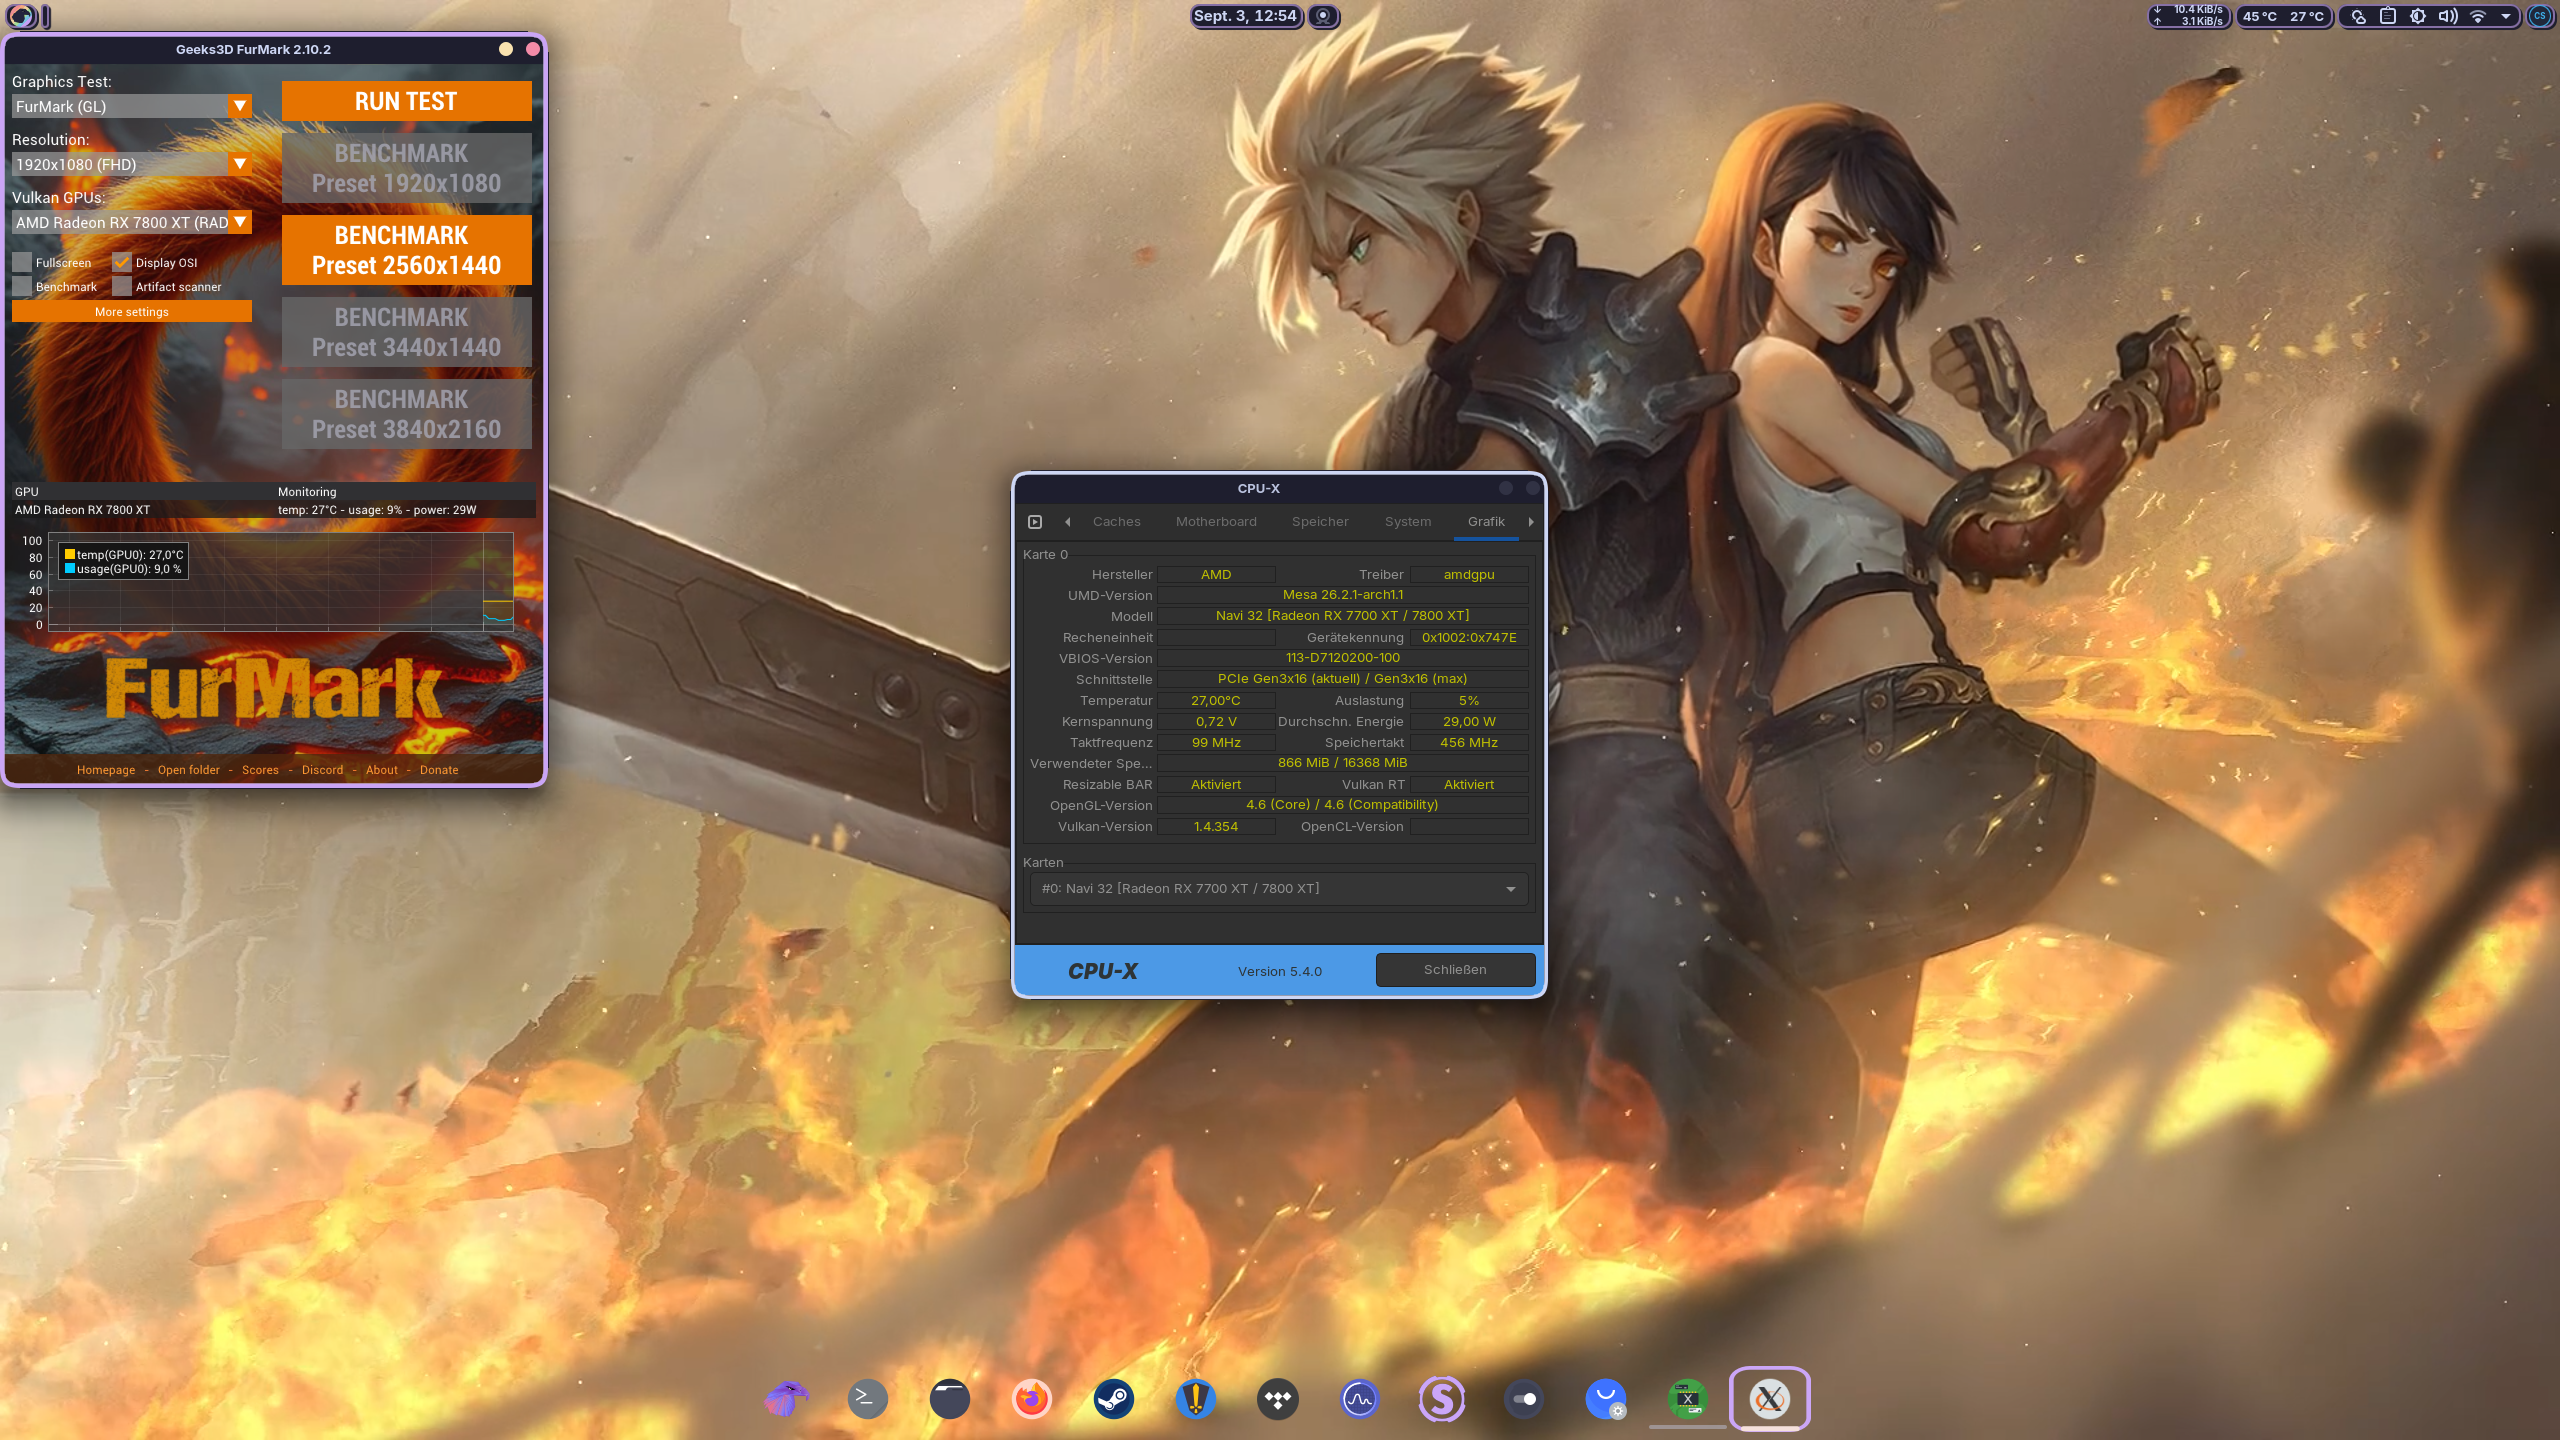Switch to the Caches tab in CPU-X
This screenshot has width=2560, height=1440.
(x=1117, y=522)
